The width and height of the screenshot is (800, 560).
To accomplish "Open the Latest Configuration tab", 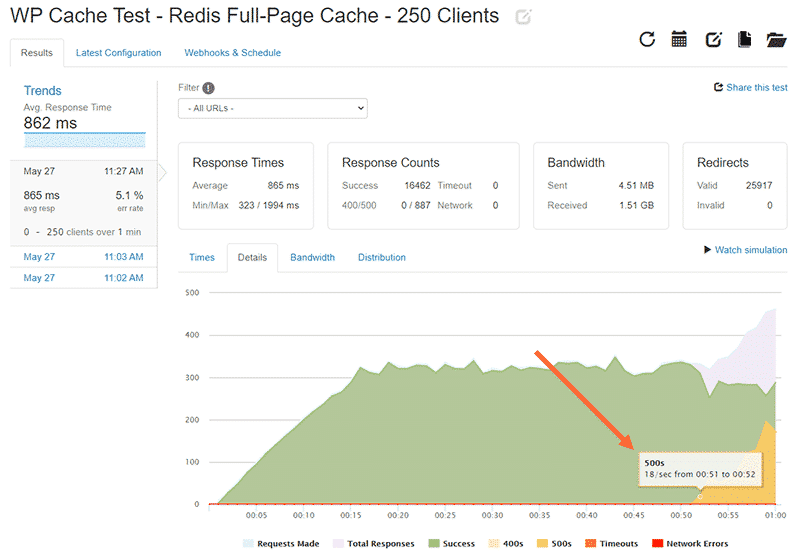I will click(x=118, y=53).
